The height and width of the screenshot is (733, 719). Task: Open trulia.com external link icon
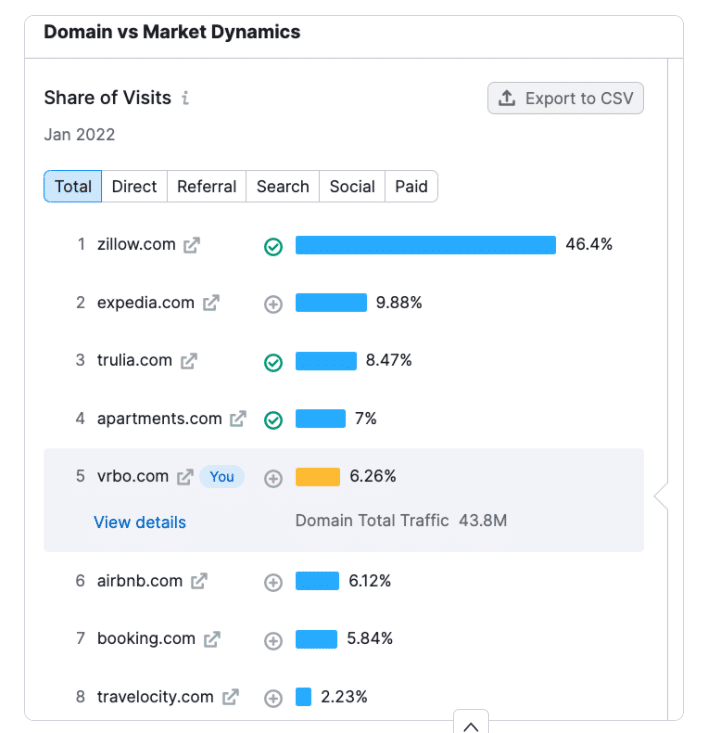[189, 361]
